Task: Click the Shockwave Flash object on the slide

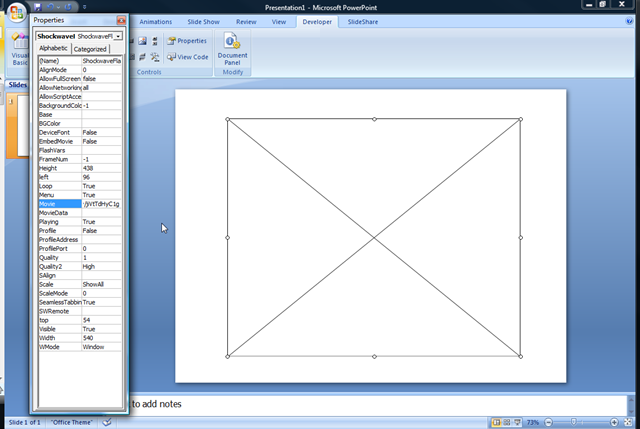Action: (374, 238)
